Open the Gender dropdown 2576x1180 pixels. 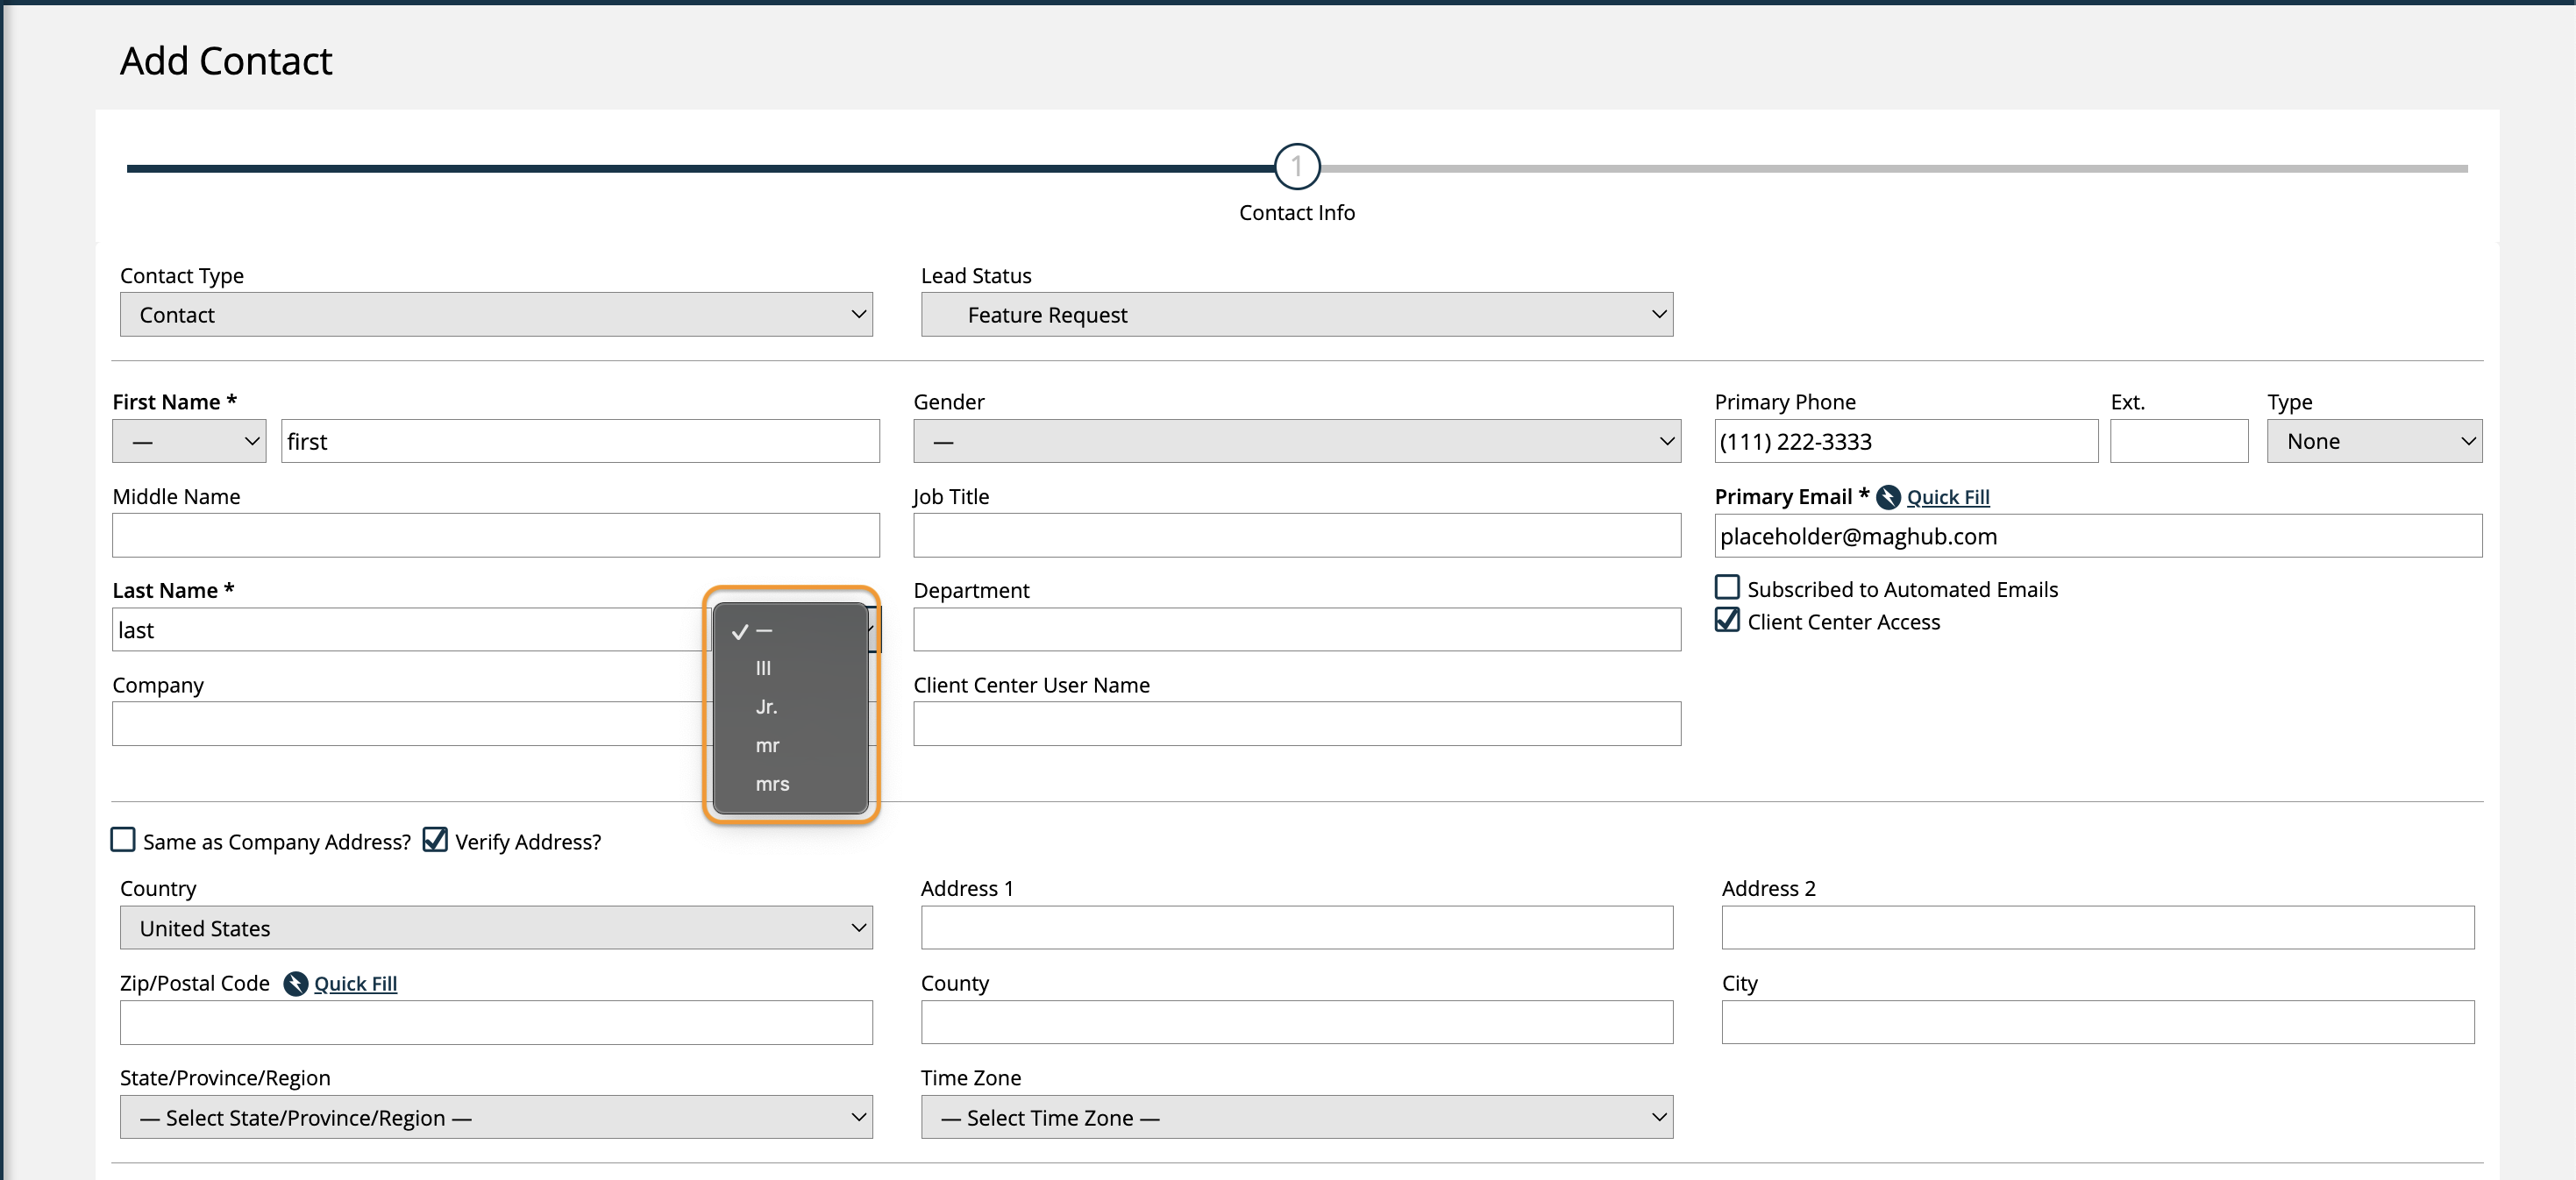pos(1296,441)
